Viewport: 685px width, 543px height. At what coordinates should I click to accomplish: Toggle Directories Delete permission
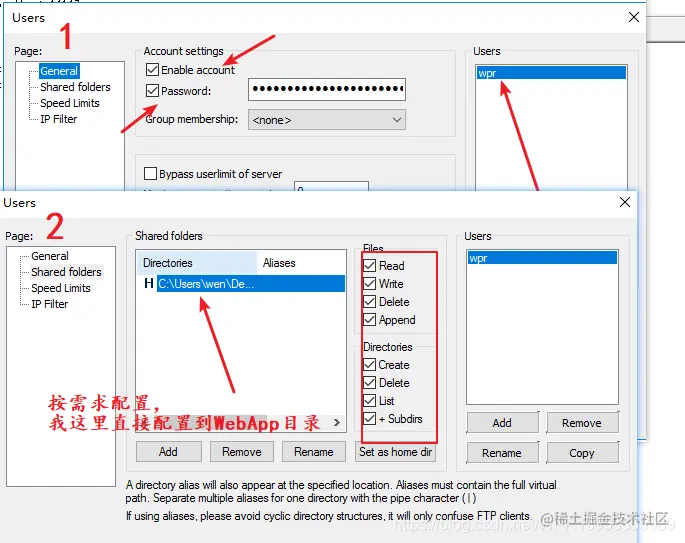[370, 383]
